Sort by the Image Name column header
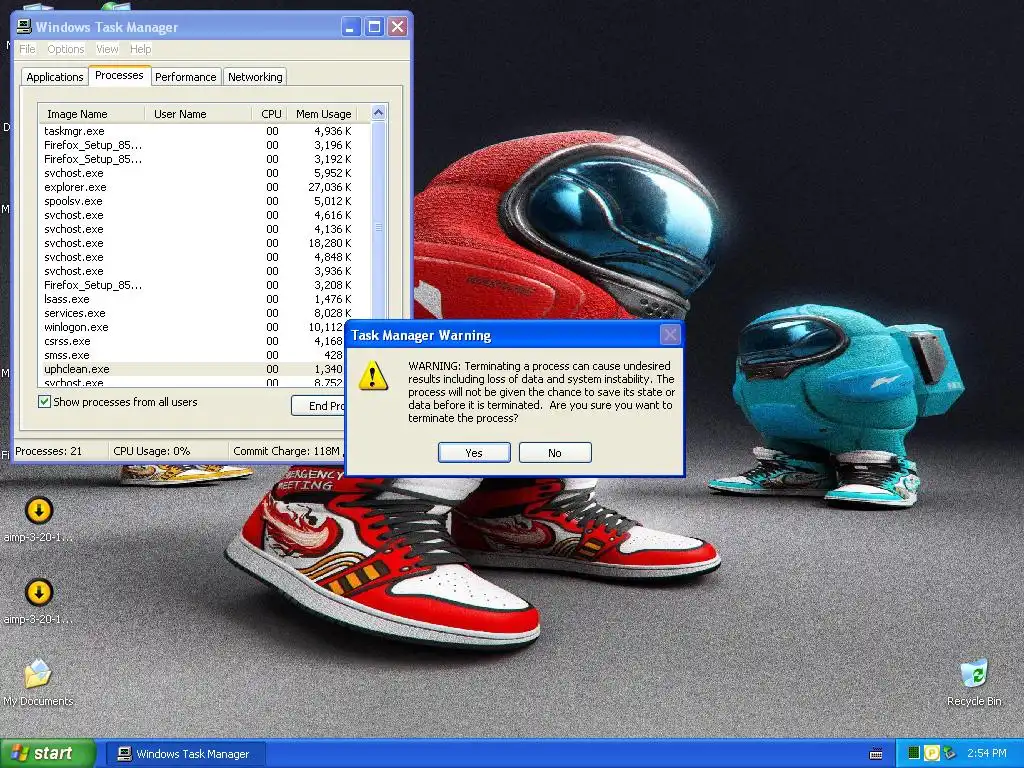The height and width of the screenshot is (768, 1024). (91, 114)
